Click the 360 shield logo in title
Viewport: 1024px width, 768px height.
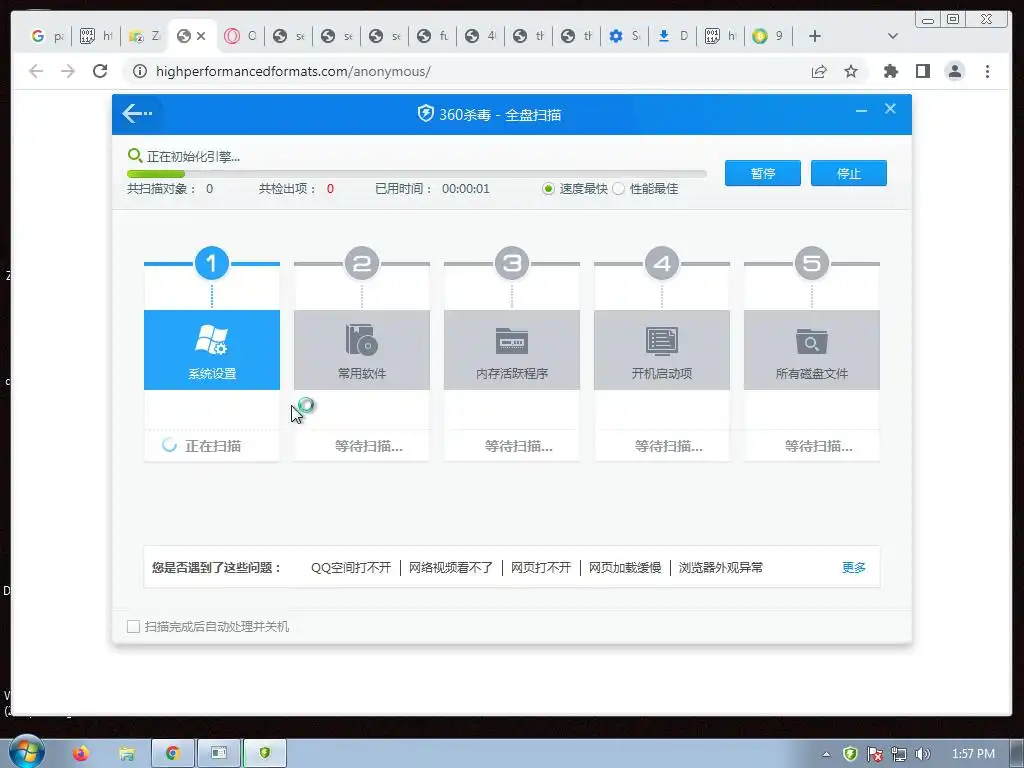click(x=425, y=114)
